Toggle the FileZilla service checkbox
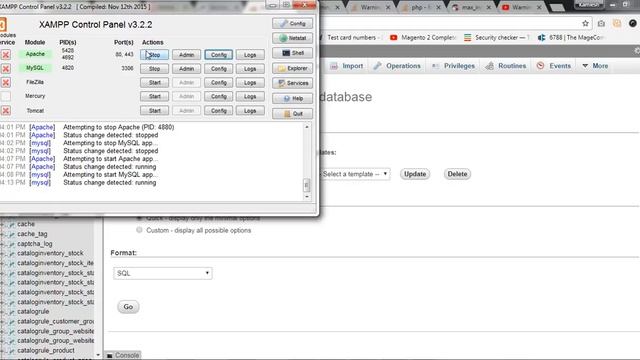This screenshot has height=360, width=640. (x=6, y=82)
